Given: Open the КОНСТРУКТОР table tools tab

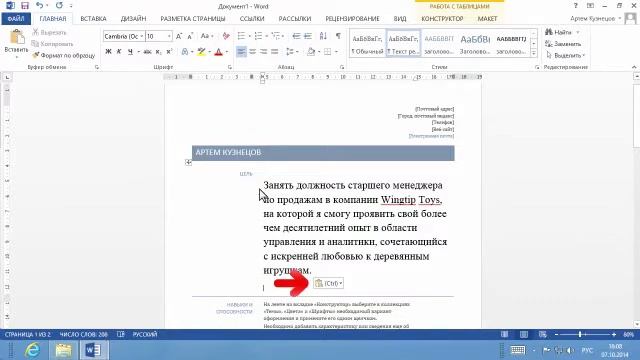Looking at the screenshot, I should [442, 19].
